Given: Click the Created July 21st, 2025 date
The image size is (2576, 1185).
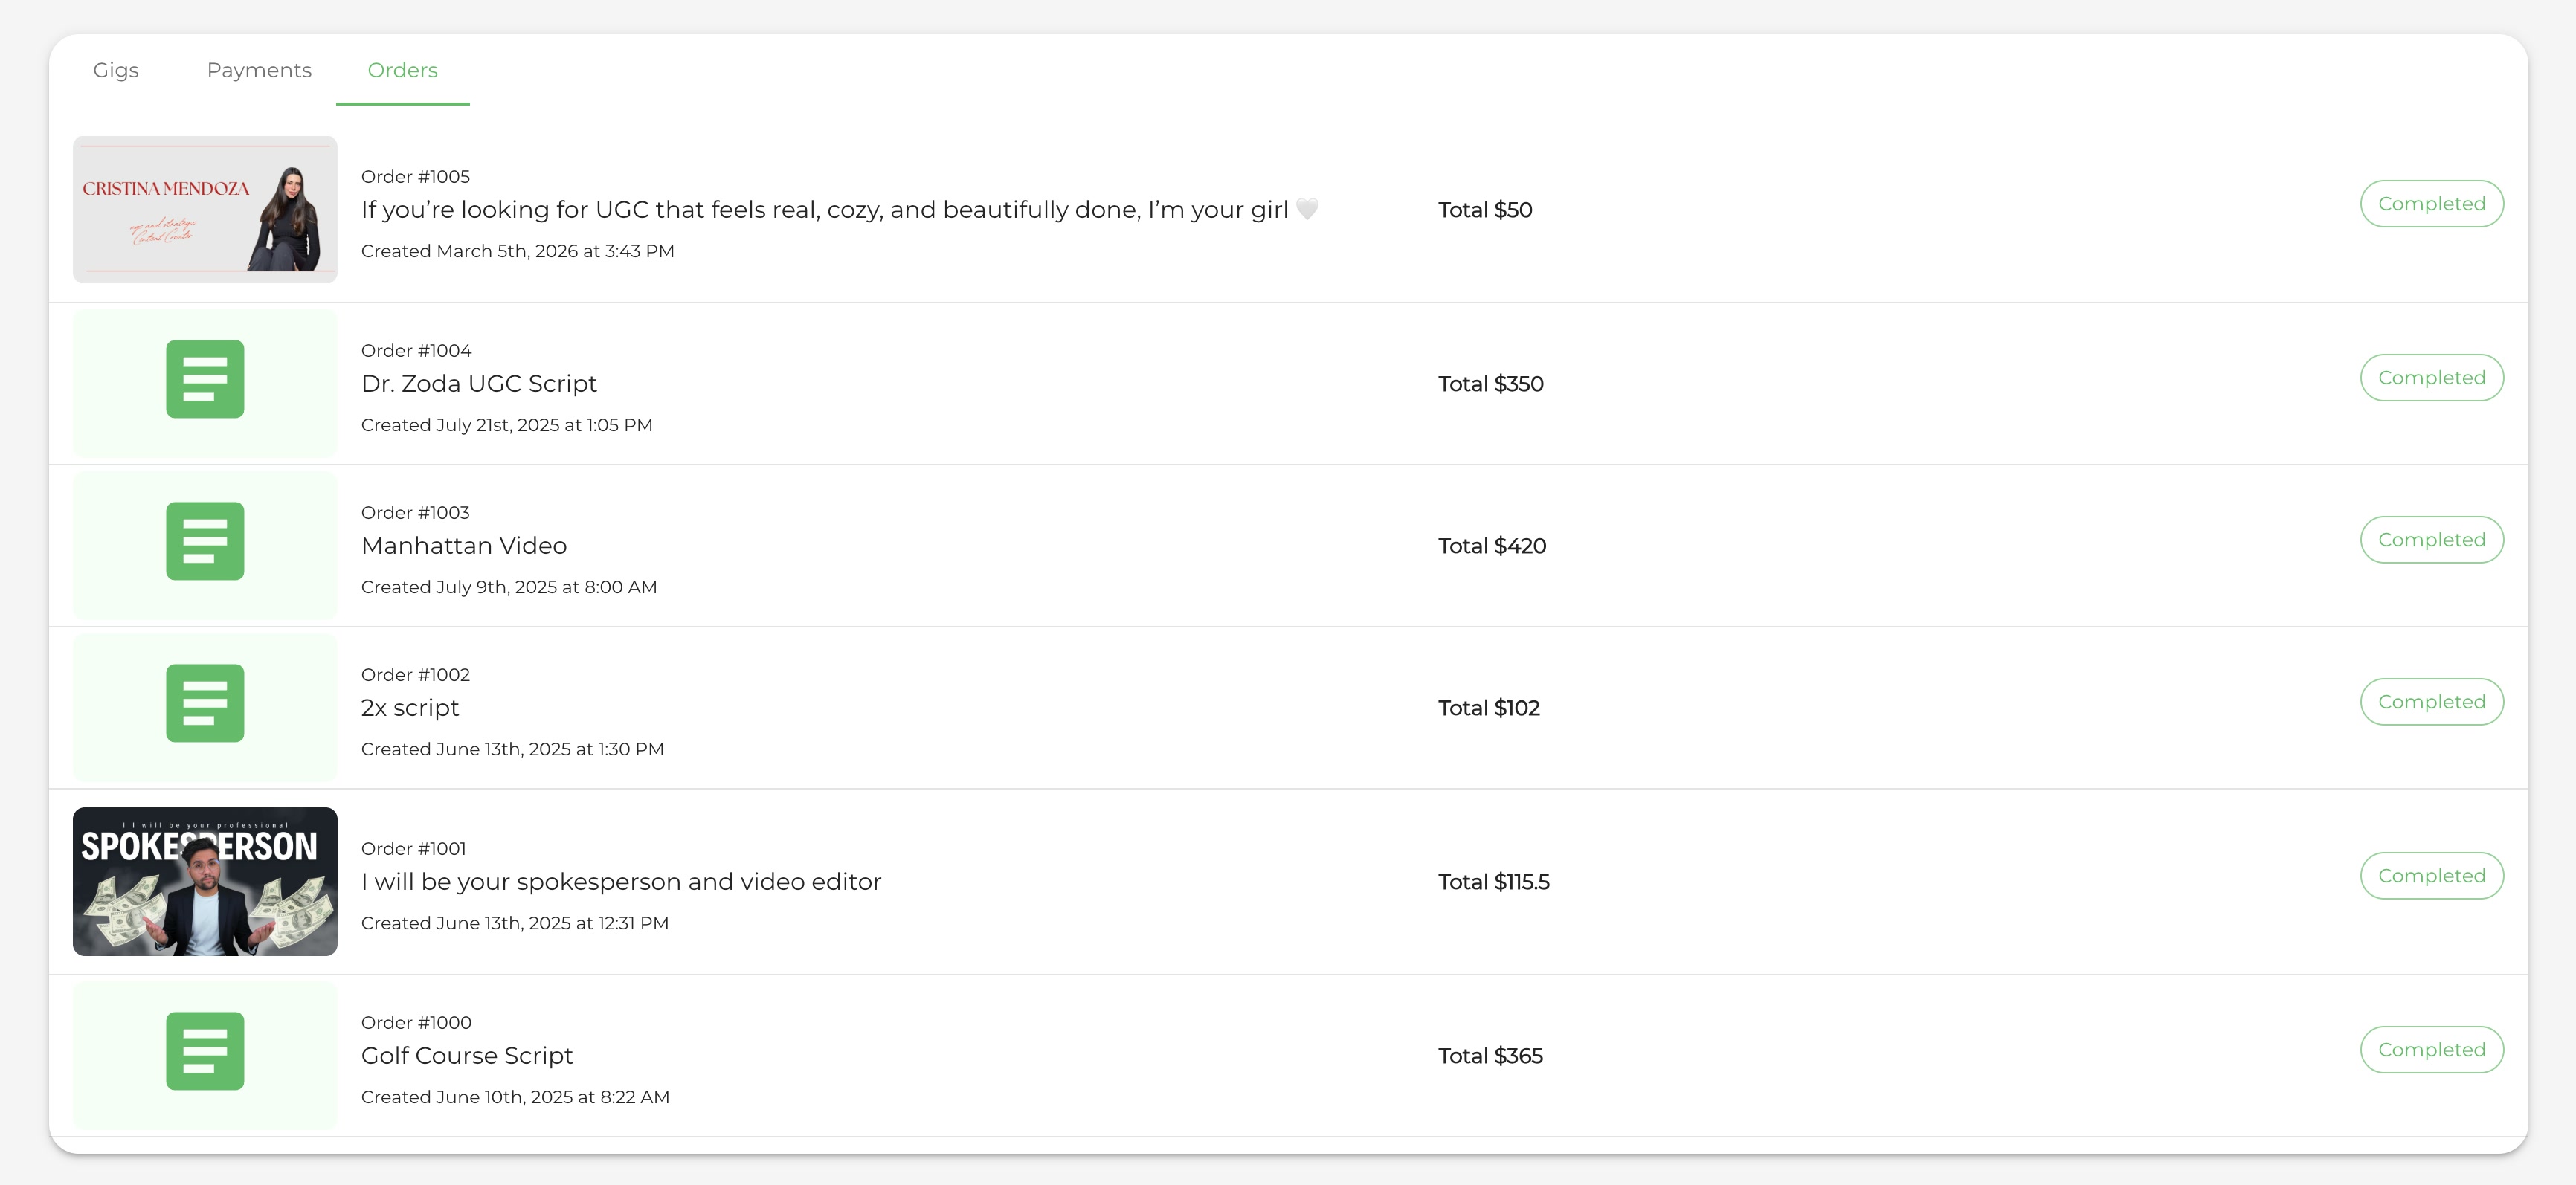Looking at the screenshot, I should [506, 425].
